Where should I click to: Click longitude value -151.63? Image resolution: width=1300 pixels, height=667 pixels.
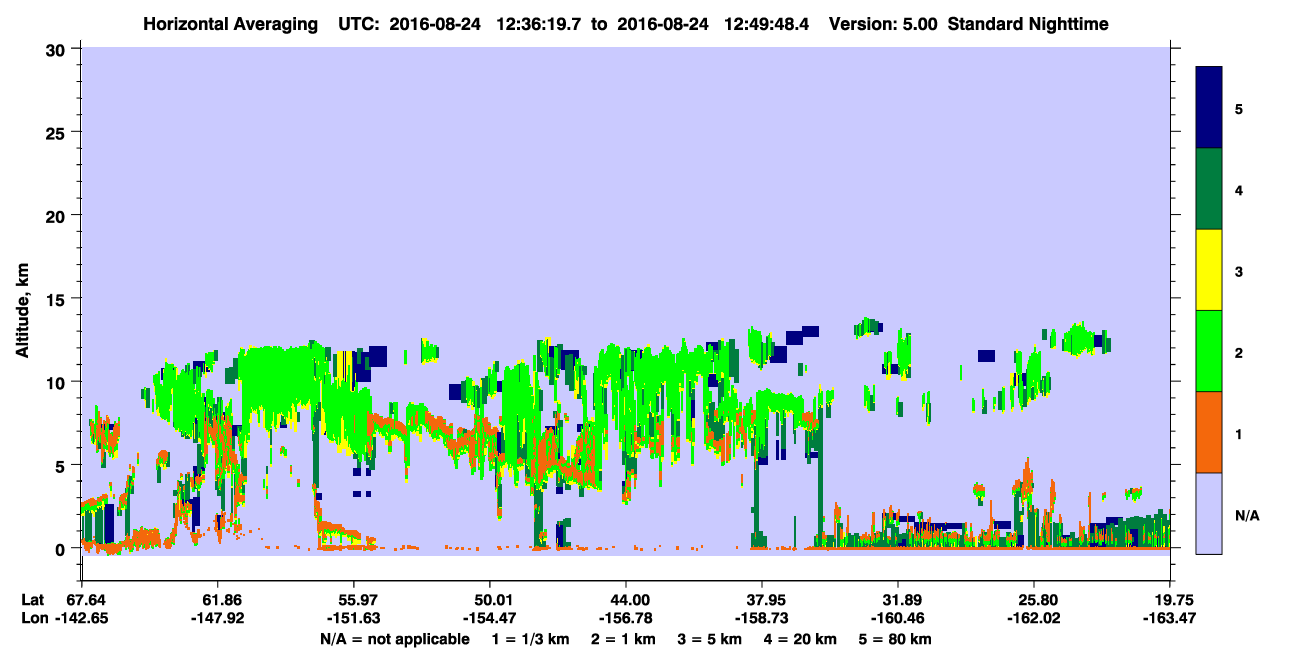pyautogui.click(x=354, y=618)
